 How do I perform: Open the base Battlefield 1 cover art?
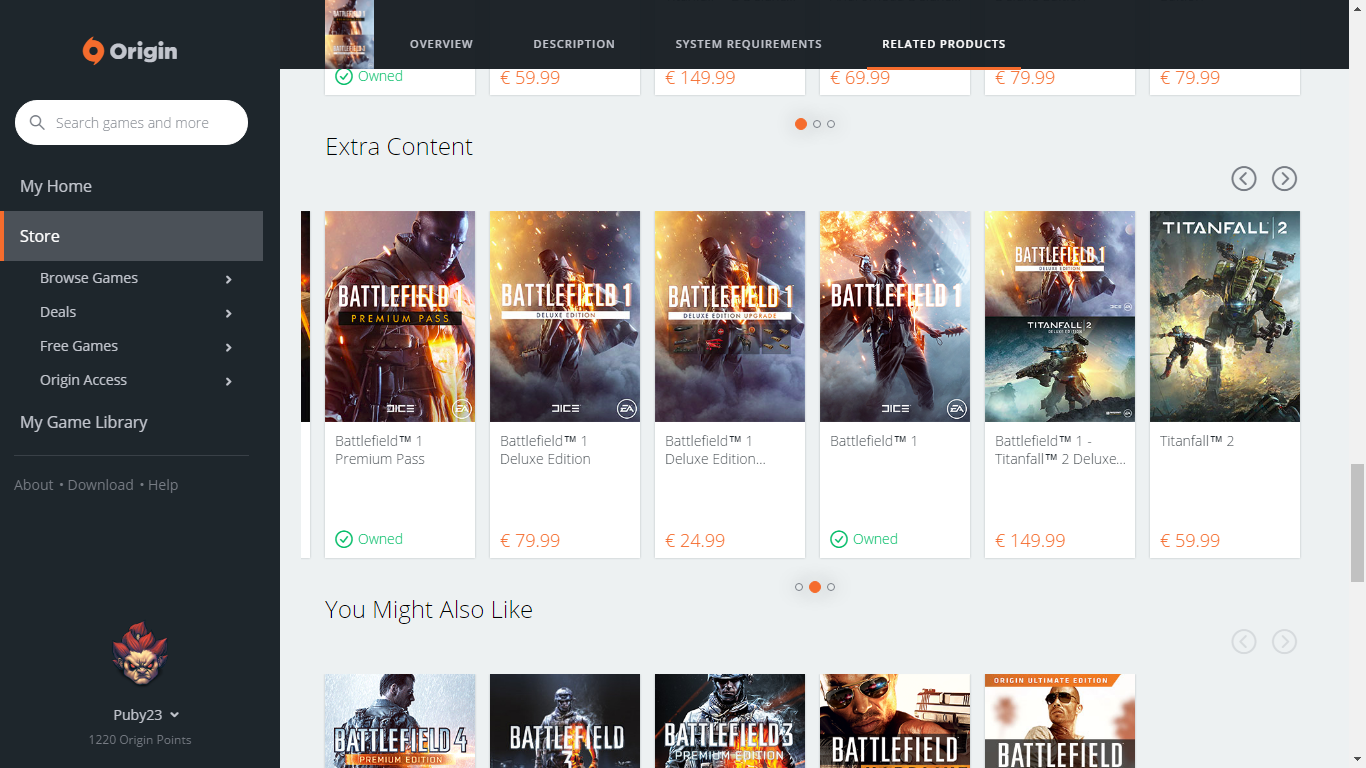(895, 316)
